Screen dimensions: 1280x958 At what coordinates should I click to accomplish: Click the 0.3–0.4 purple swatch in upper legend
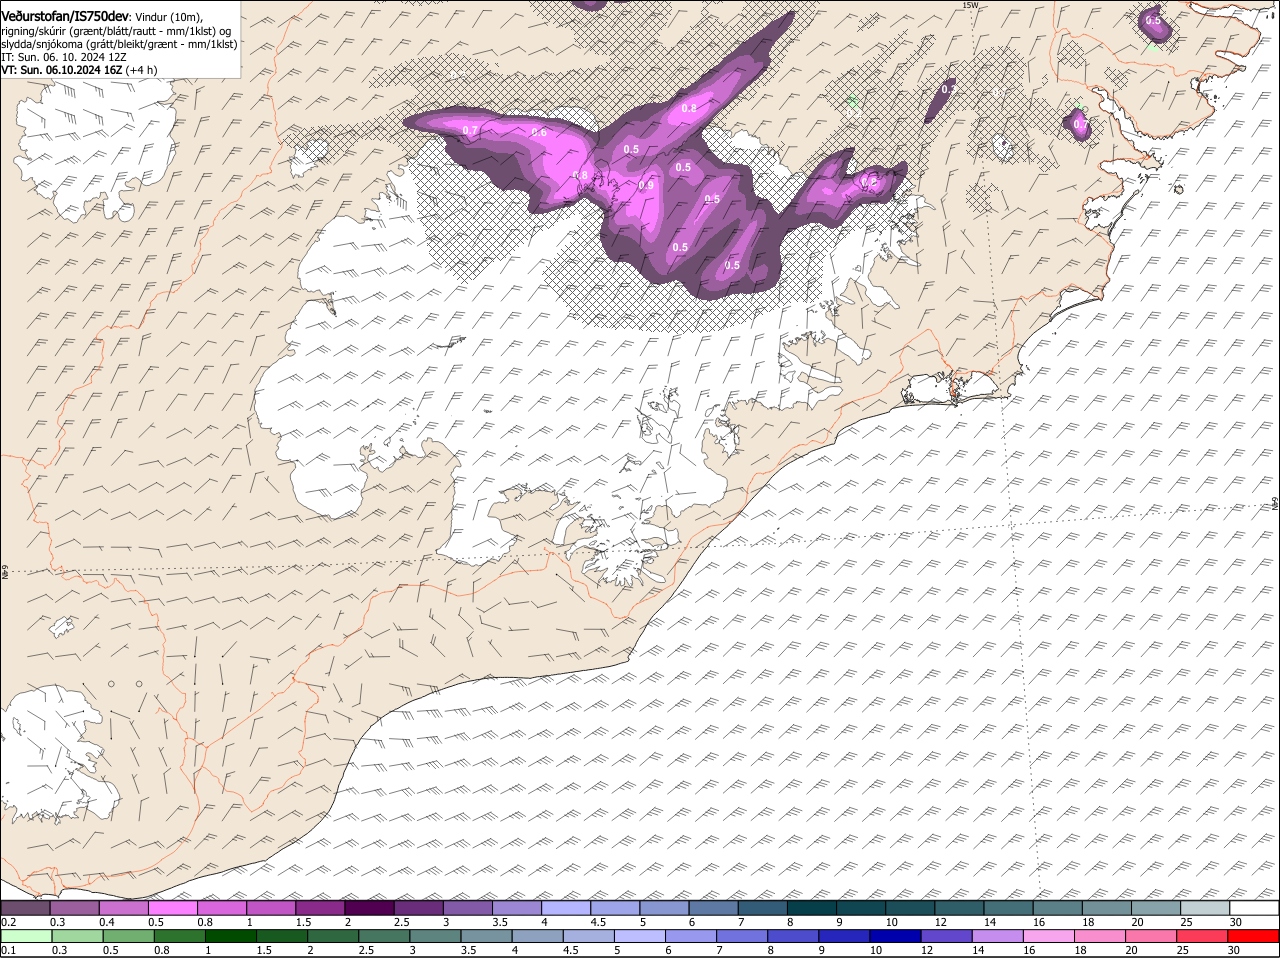74,908
